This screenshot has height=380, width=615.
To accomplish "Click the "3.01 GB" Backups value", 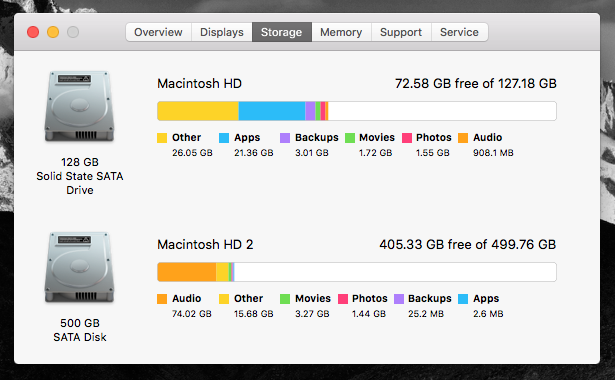I will [312, 153].
